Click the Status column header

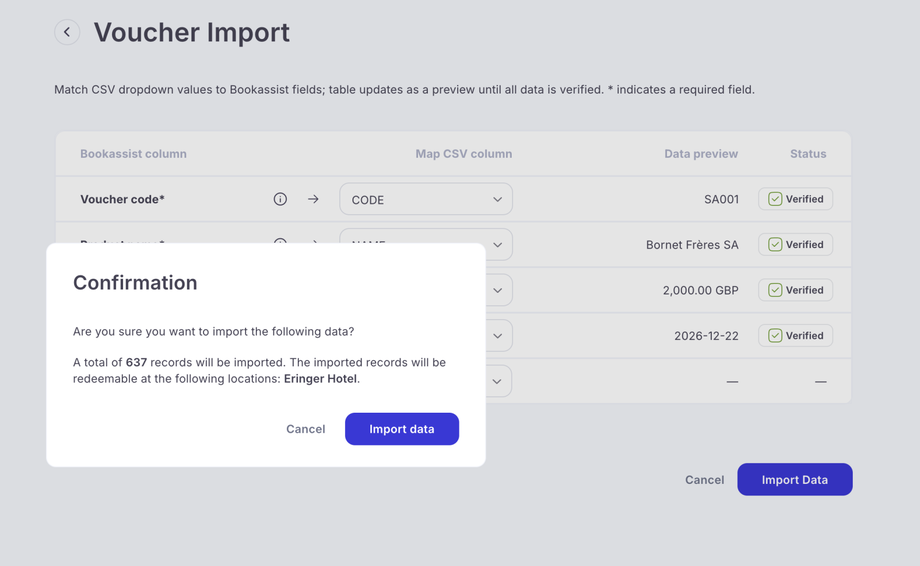pos(807,154)
